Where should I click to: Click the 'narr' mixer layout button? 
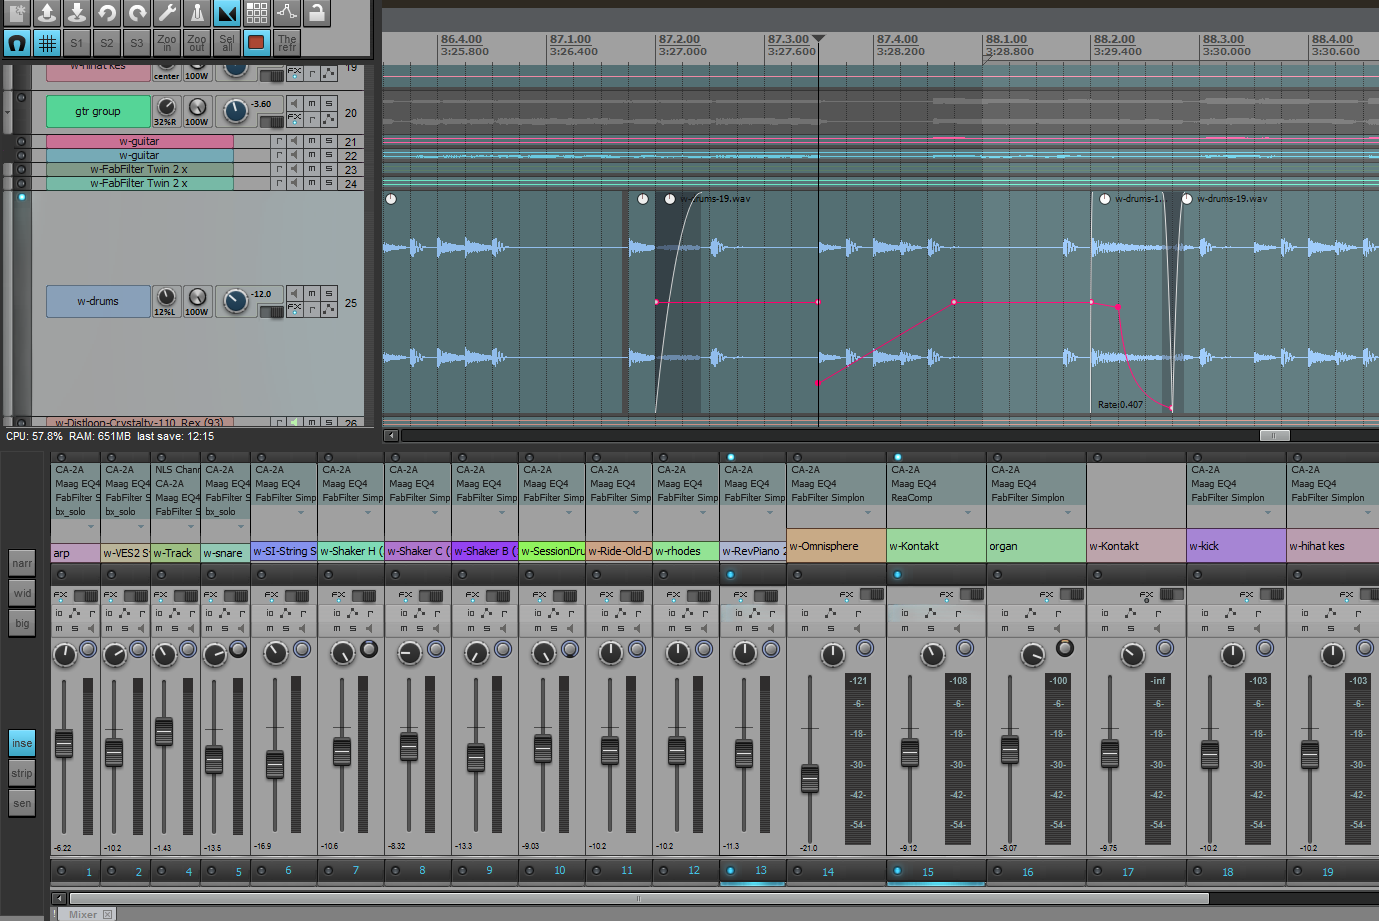(x=22, y=564)
